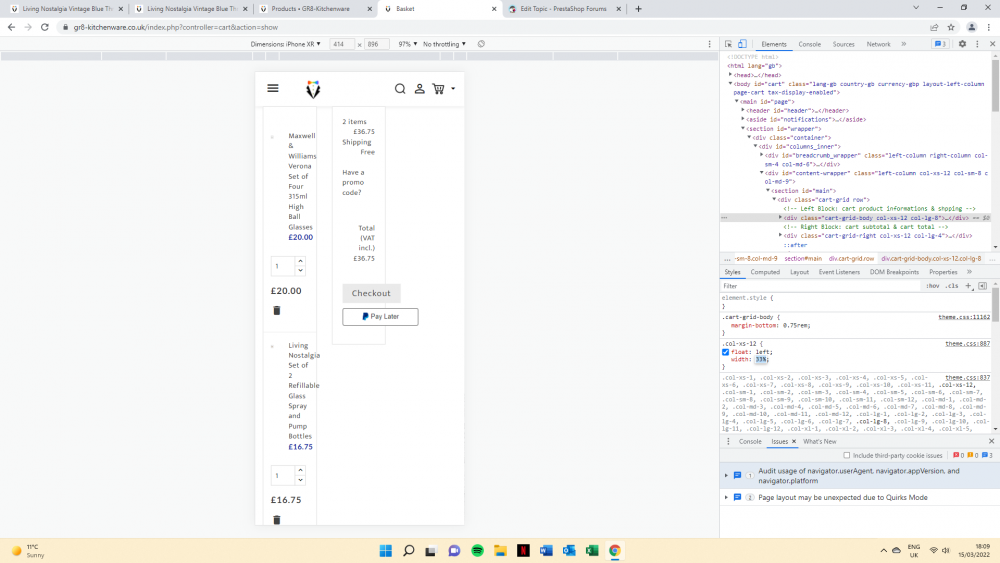Open a new browser tab
Screen dimensions: 1000x563
click(638, 9)
